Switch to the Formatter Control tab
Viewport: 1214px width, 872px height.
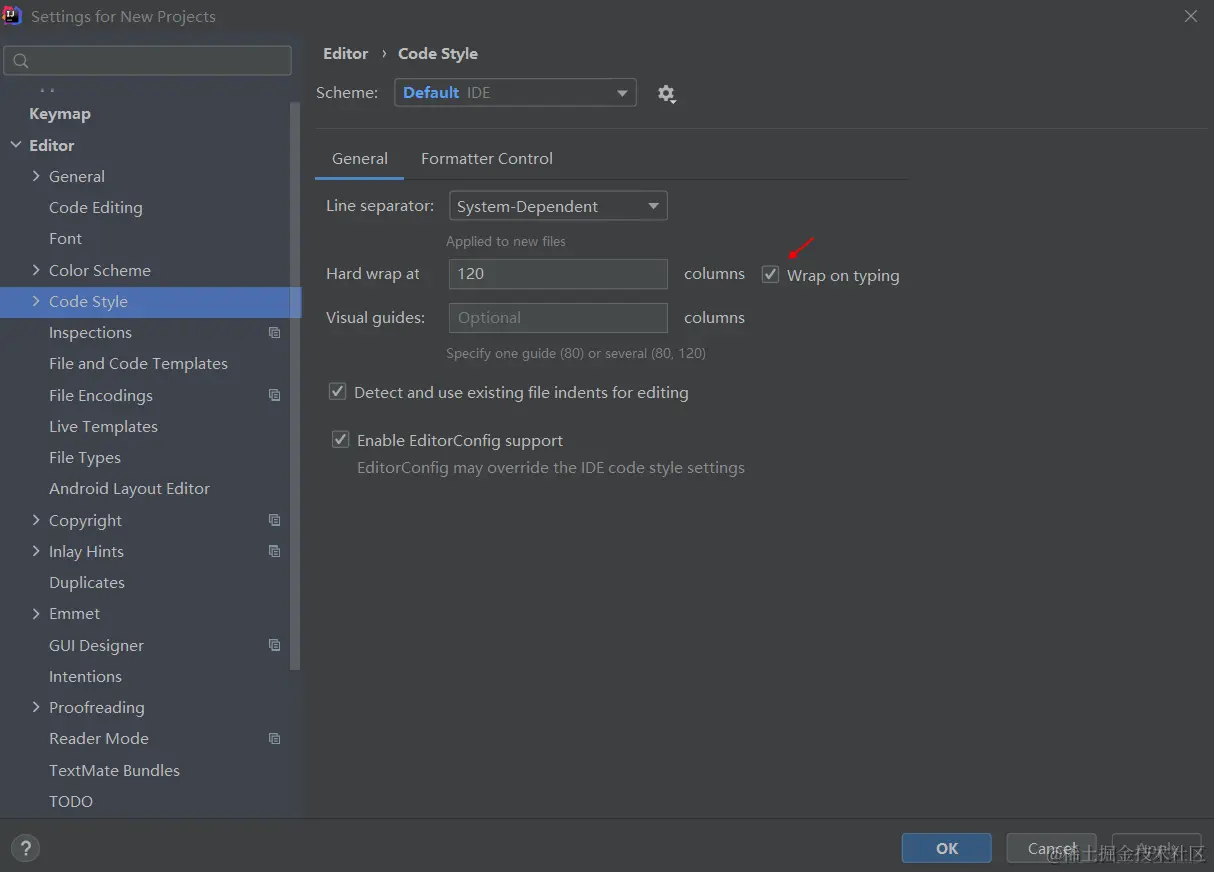(x=486, y=158)
